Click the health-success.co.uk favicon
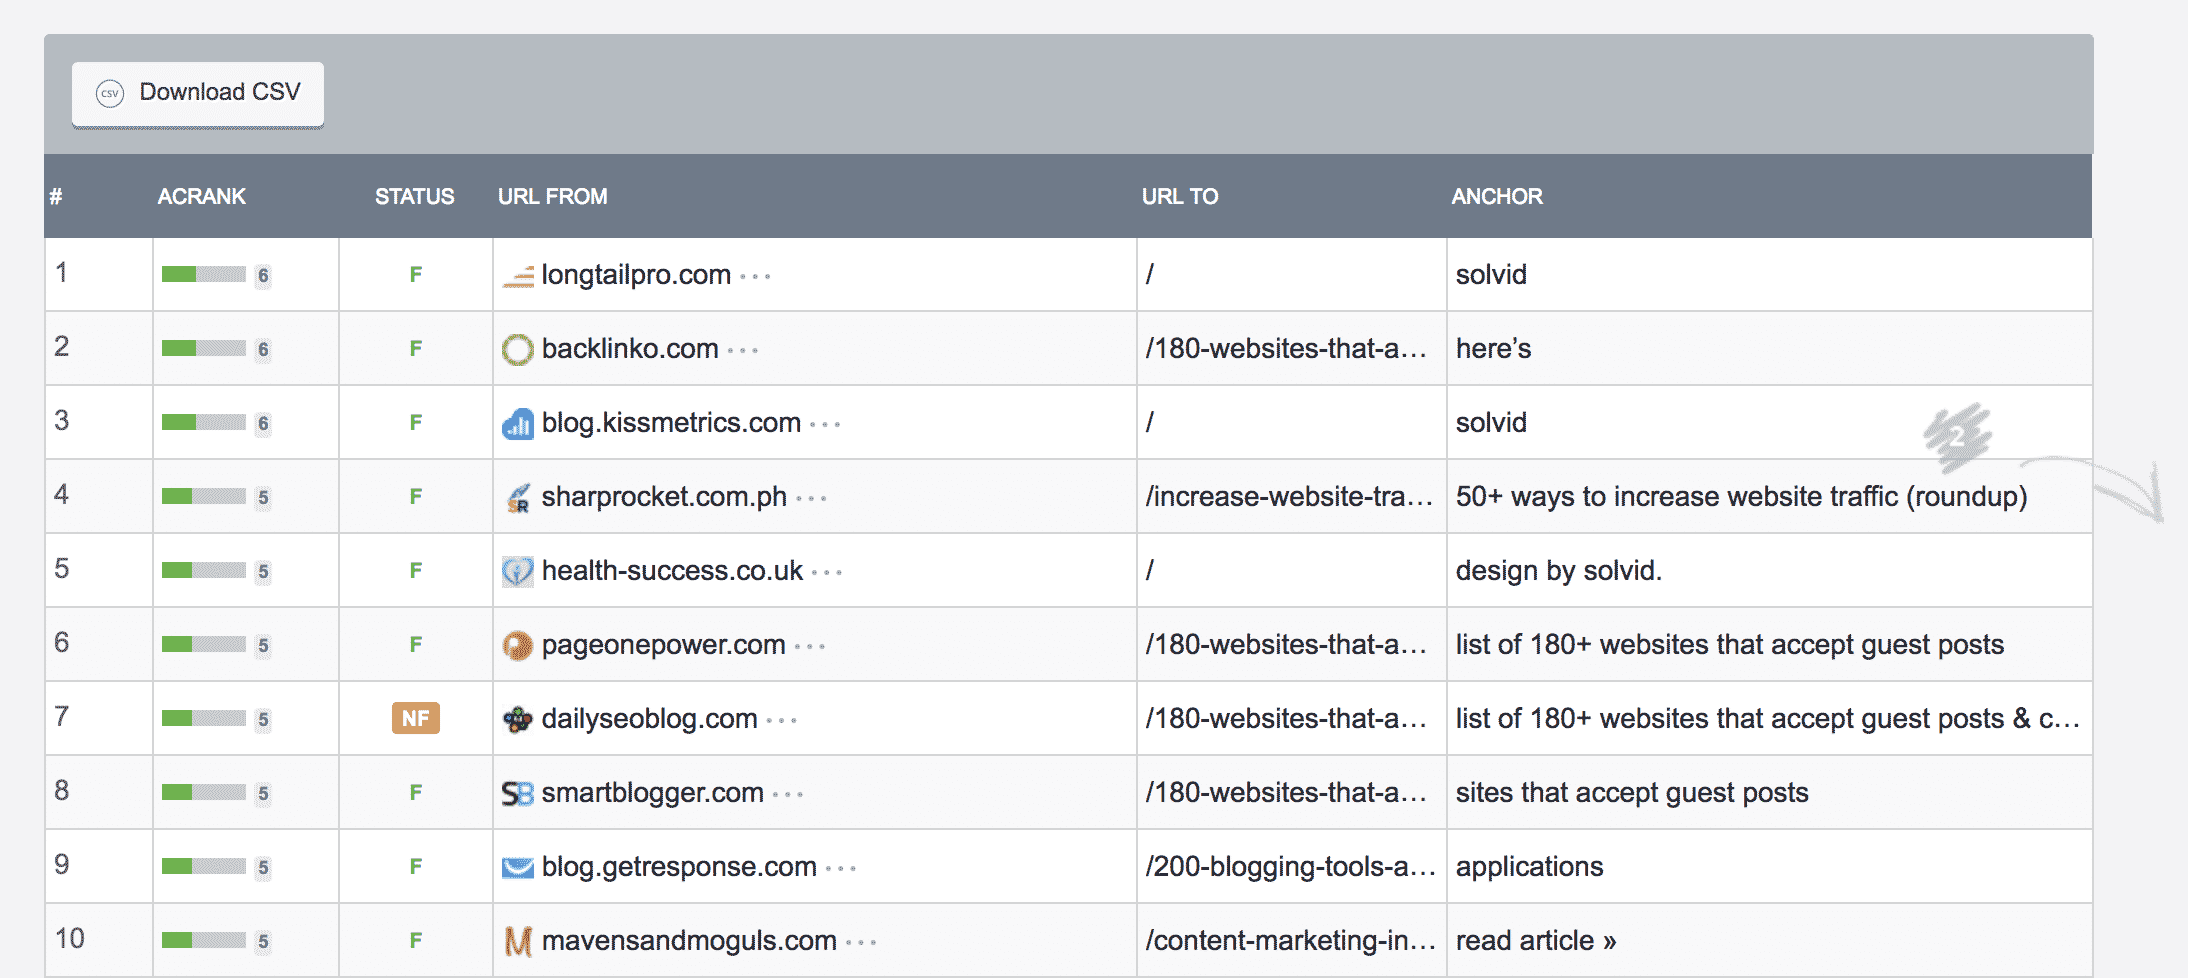Image resolution: width=2188 pixels, height=978 pixels. click(518, 571)
